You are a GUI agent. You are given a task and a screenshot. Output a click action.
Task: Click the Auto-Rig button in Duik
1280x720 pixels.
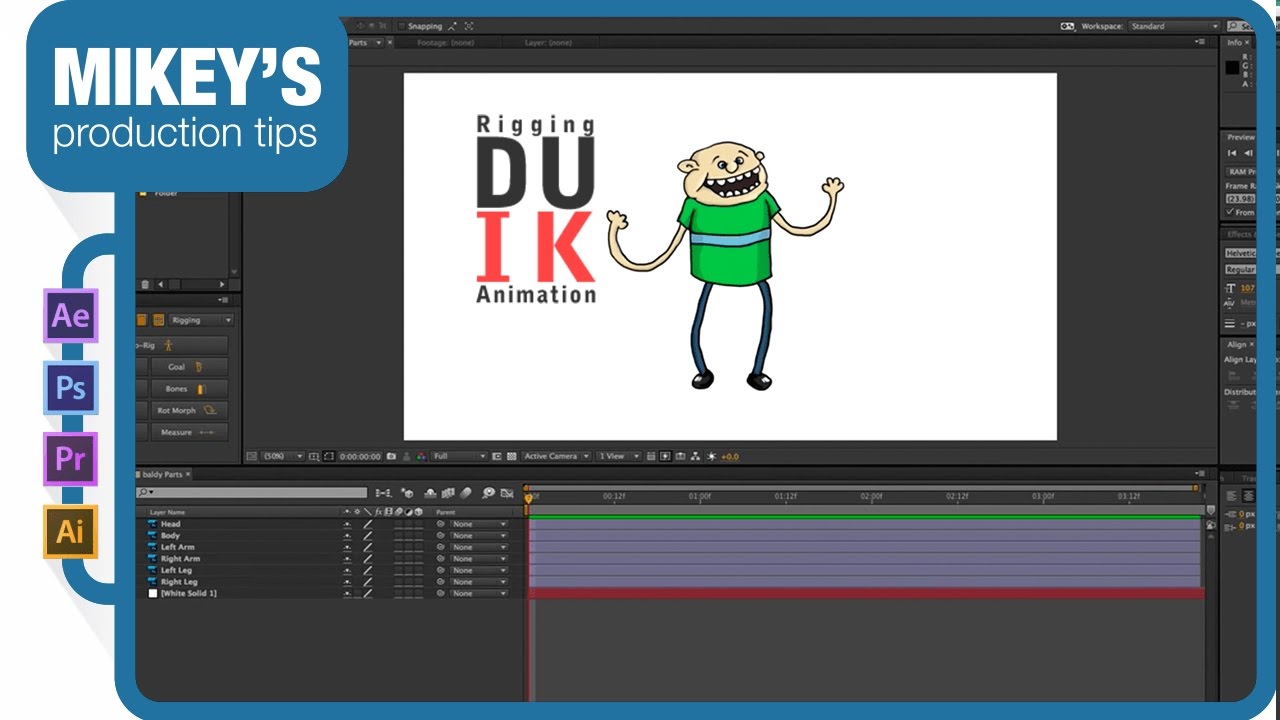point(182,344)
